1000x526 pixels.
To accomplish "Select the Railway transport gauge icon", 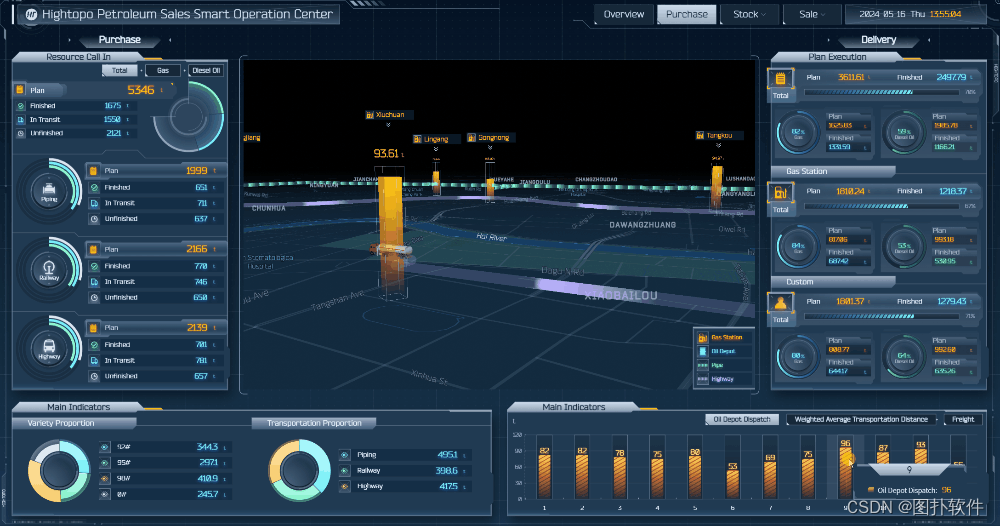I will [x=49, y=270].
